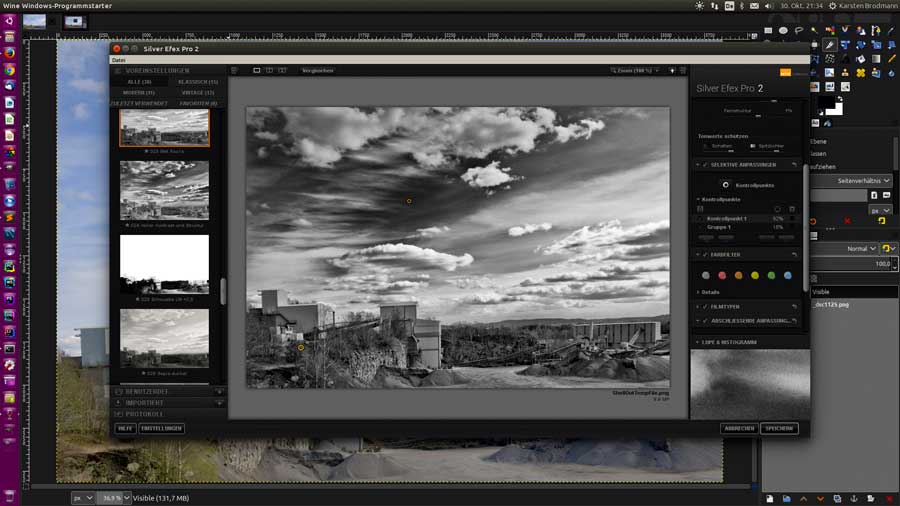This screenshot has width=900, height=506.
Task: Click the Vergleichen button
Action: point(317,71)
